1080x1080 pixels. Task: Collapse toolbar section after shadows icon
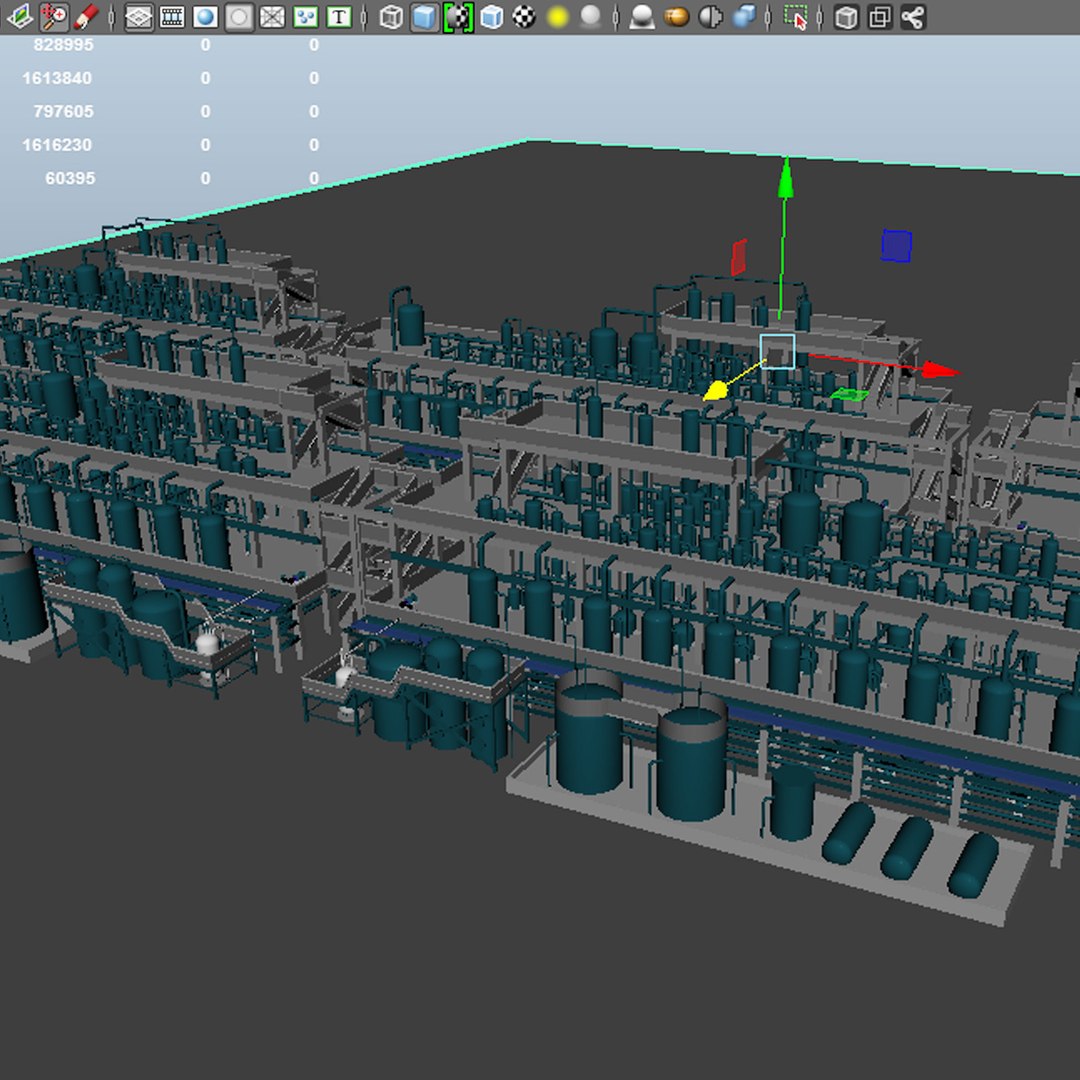(x=616, y=17)
